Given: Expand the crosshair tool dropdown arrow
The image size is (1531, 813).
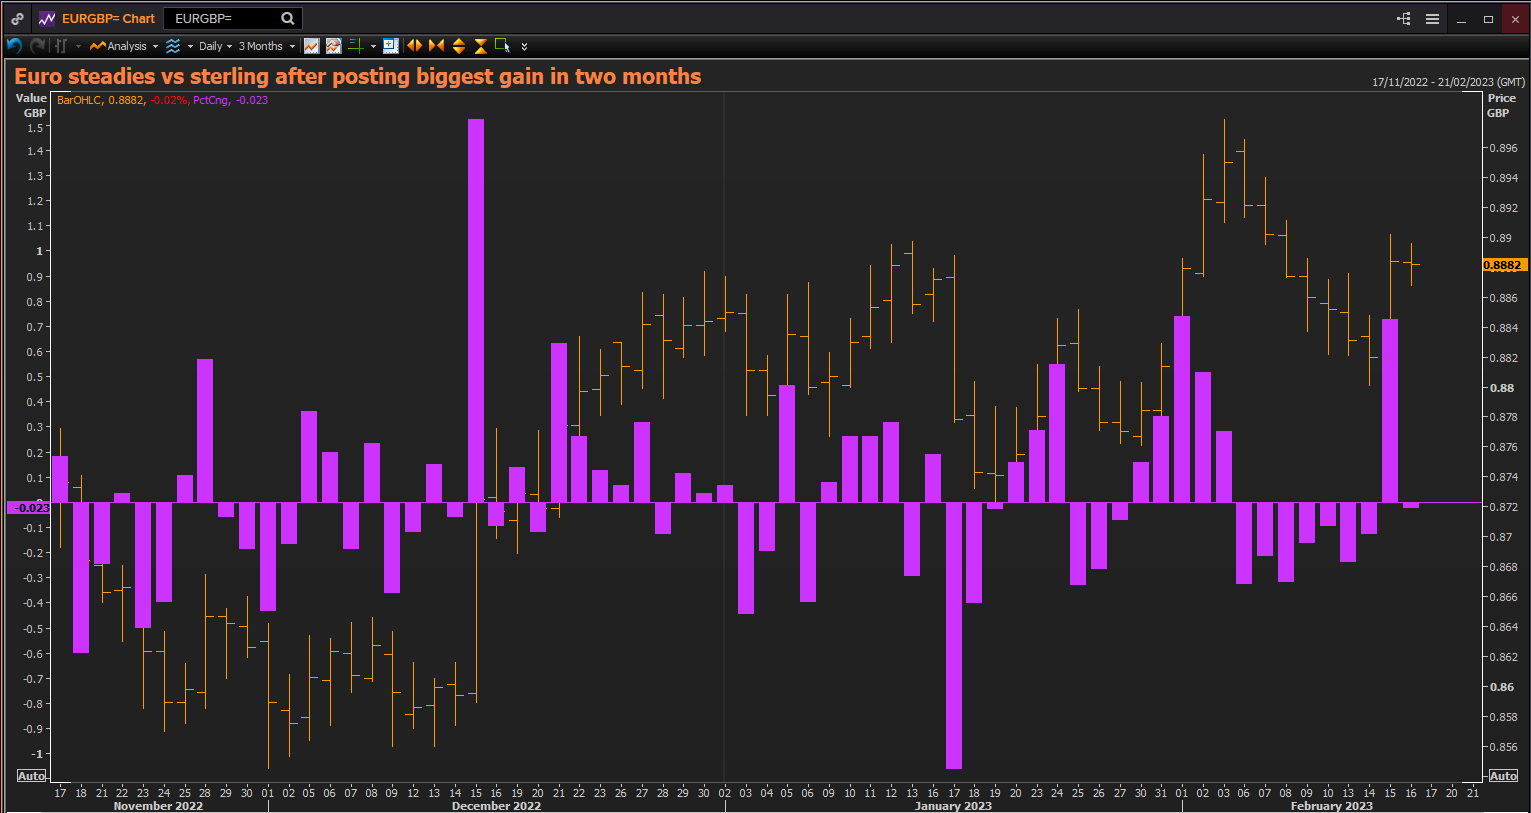Looking at the screenshot, I should [373, 46].
